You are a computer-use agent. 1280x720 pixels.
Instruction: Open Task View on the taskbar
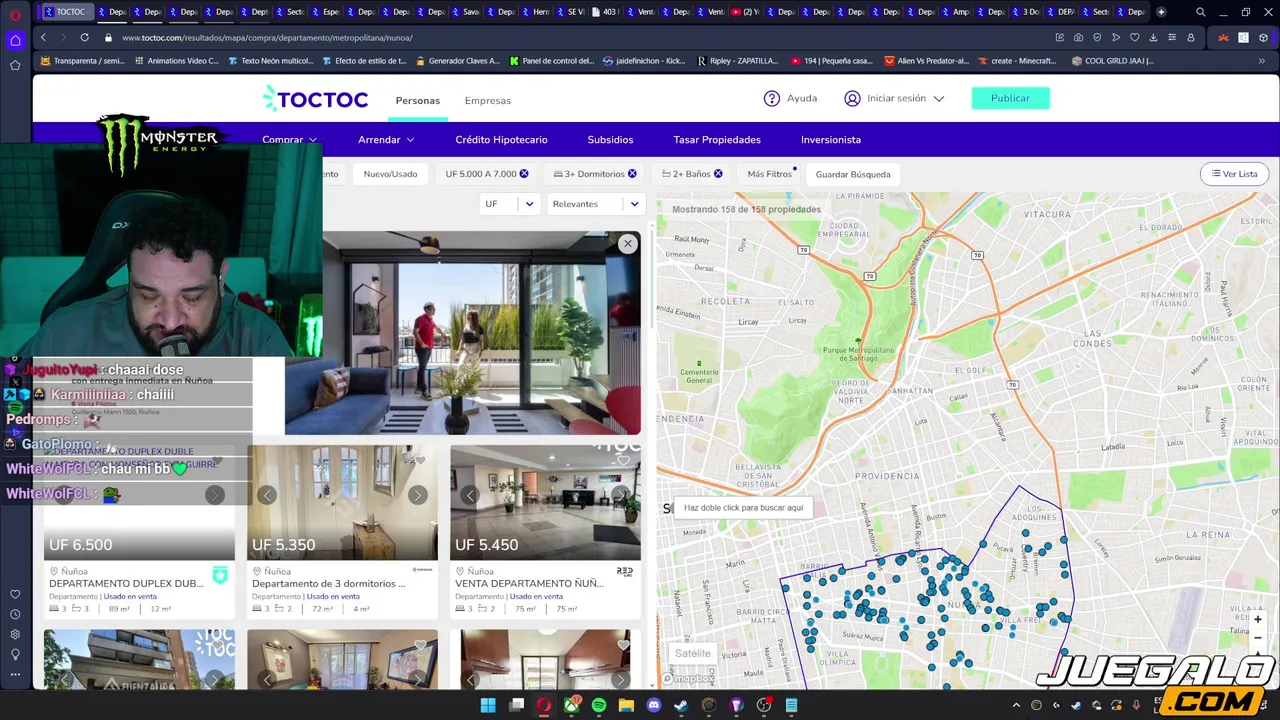click(517, 706)
